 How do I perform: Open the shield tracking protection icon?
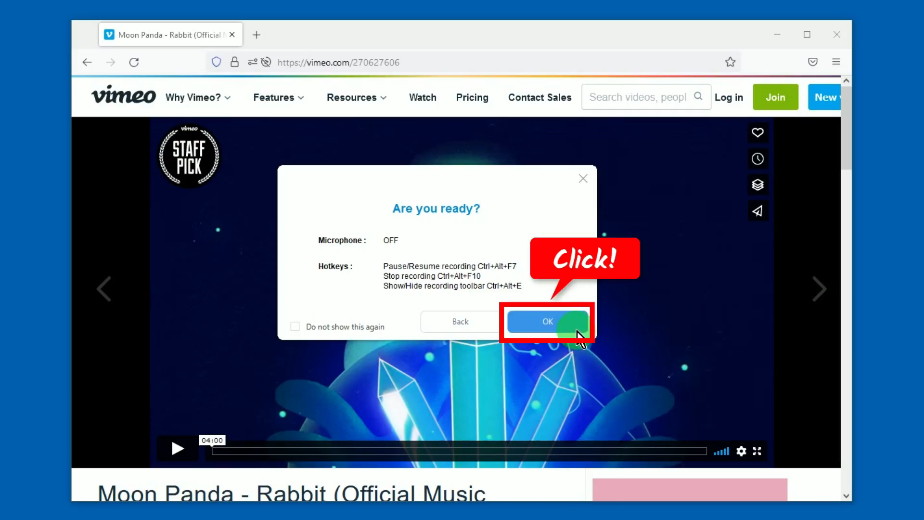pos(216,62)
